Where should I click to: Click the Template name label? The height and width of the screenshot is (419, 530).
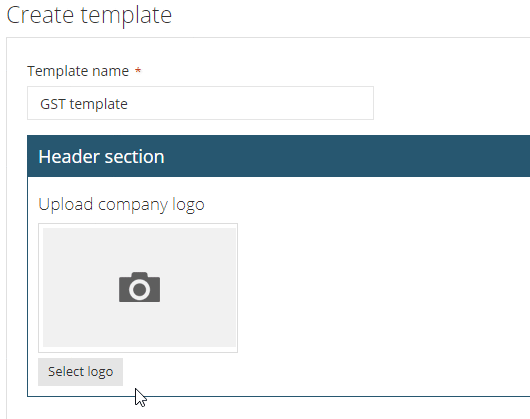[78, 71]
